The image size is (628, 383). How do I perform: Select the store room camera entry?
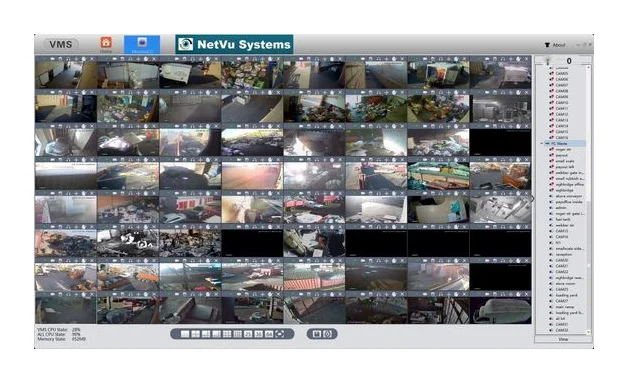566,283
